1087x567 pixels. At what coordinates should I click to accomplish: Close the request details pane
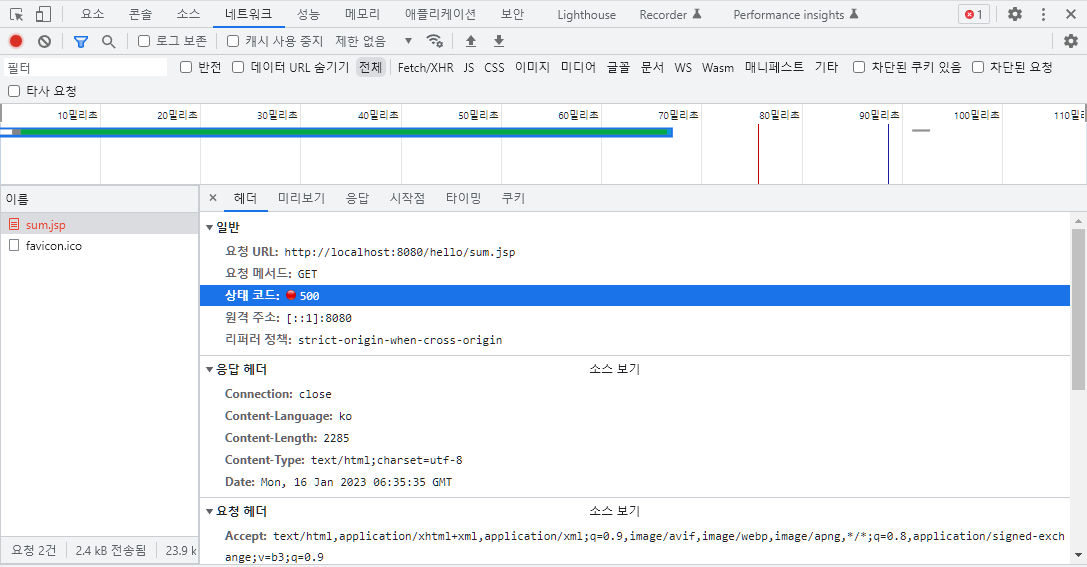coord(213,198)
